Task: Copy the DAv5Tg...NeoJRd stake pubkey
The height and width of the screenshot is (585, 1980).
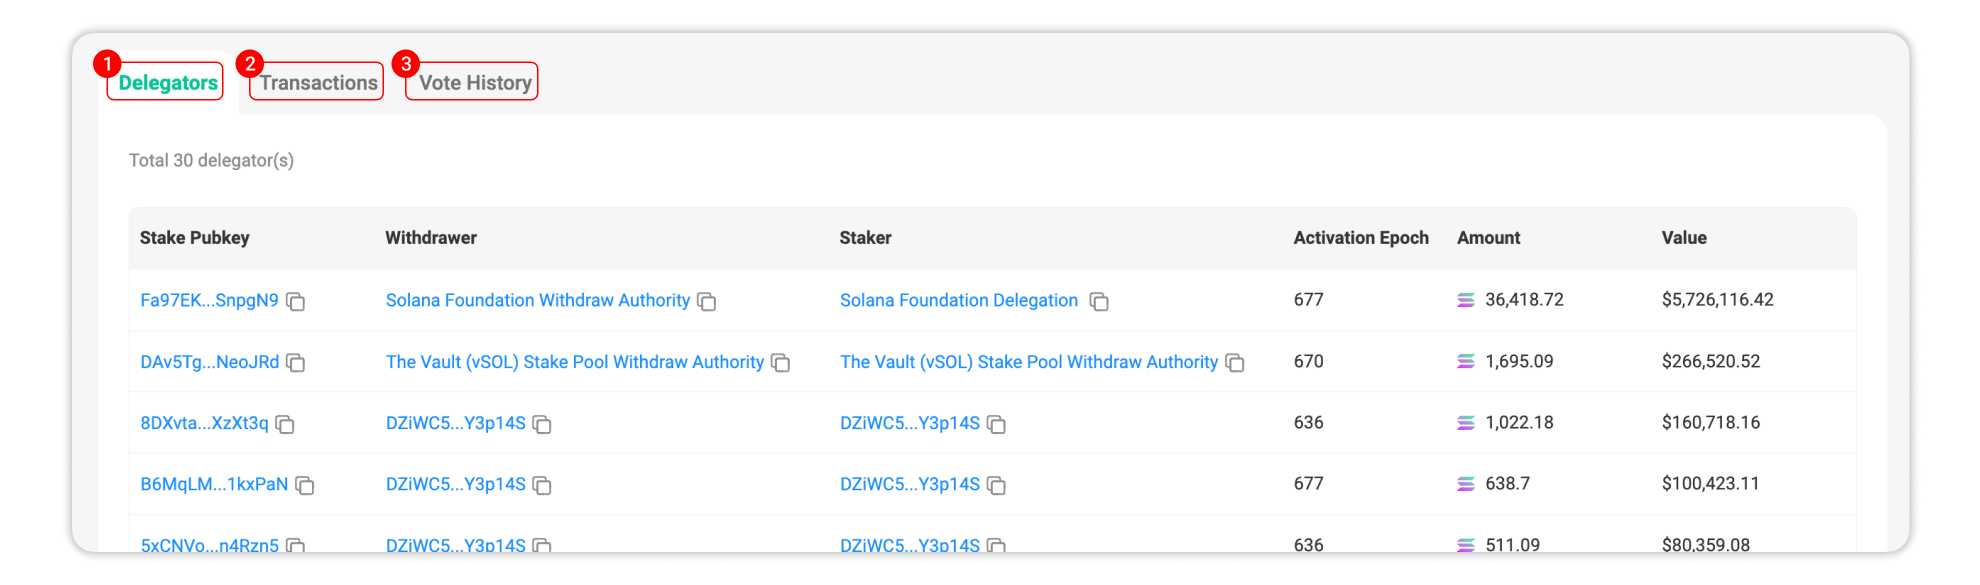Action: pos(296,362)
